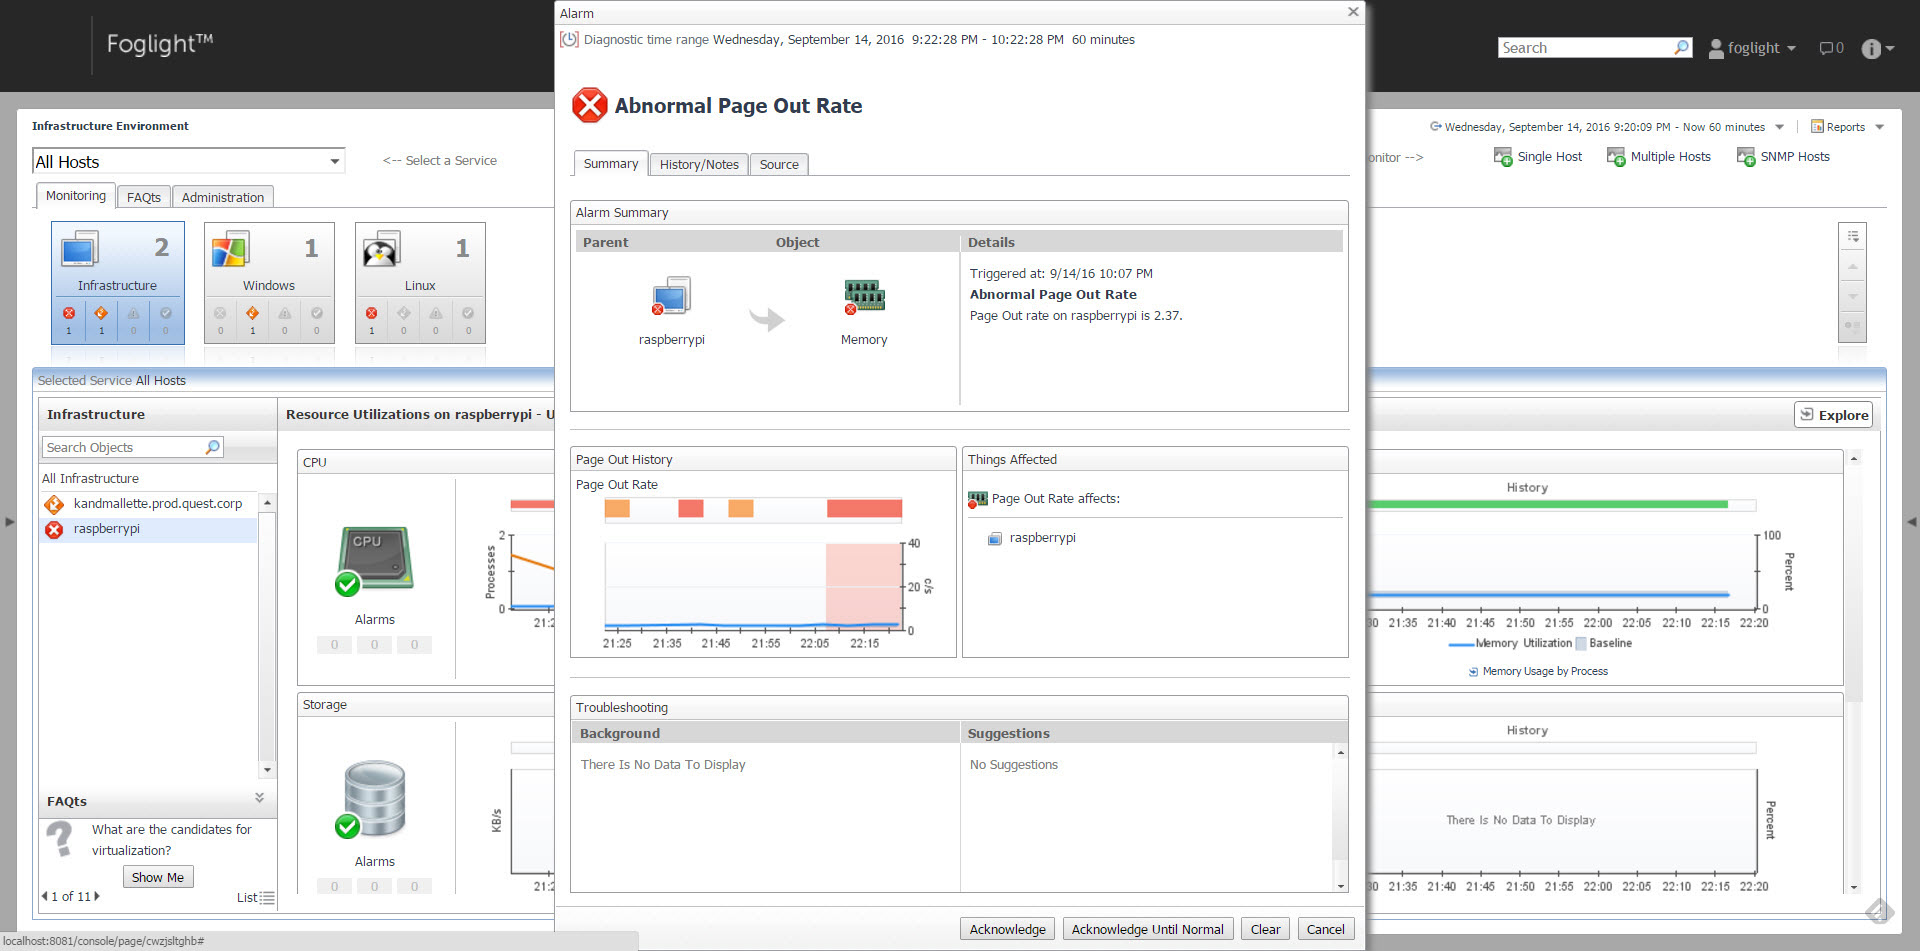The height and width of the screenshot is (951, 1920).
Task: Click the Page Out Rate affects memory icon
Action: (977, 498)
